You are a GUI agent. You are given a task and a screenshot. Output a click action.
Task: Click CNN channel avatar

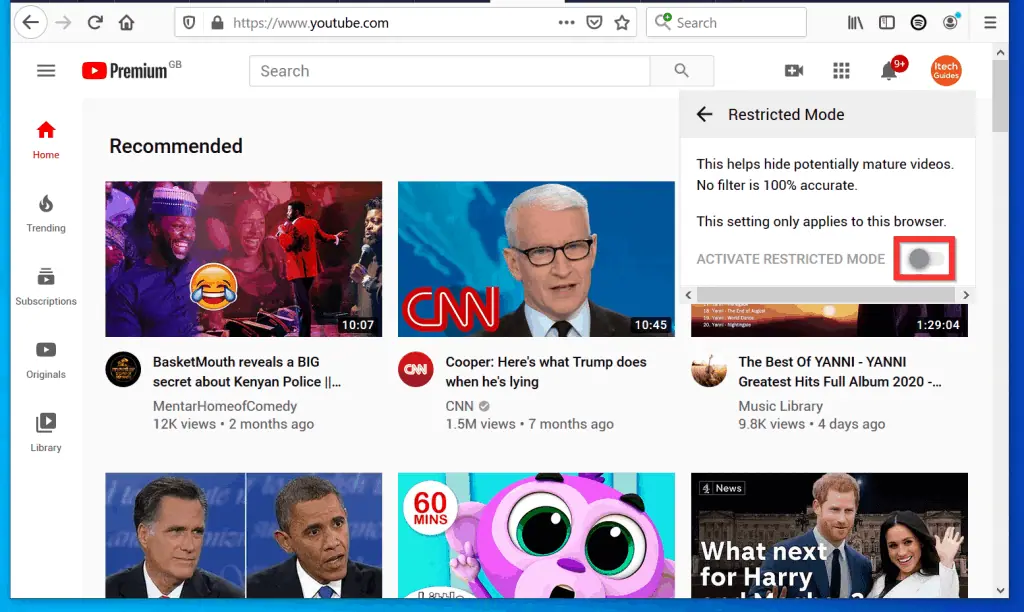click(415, 369)
